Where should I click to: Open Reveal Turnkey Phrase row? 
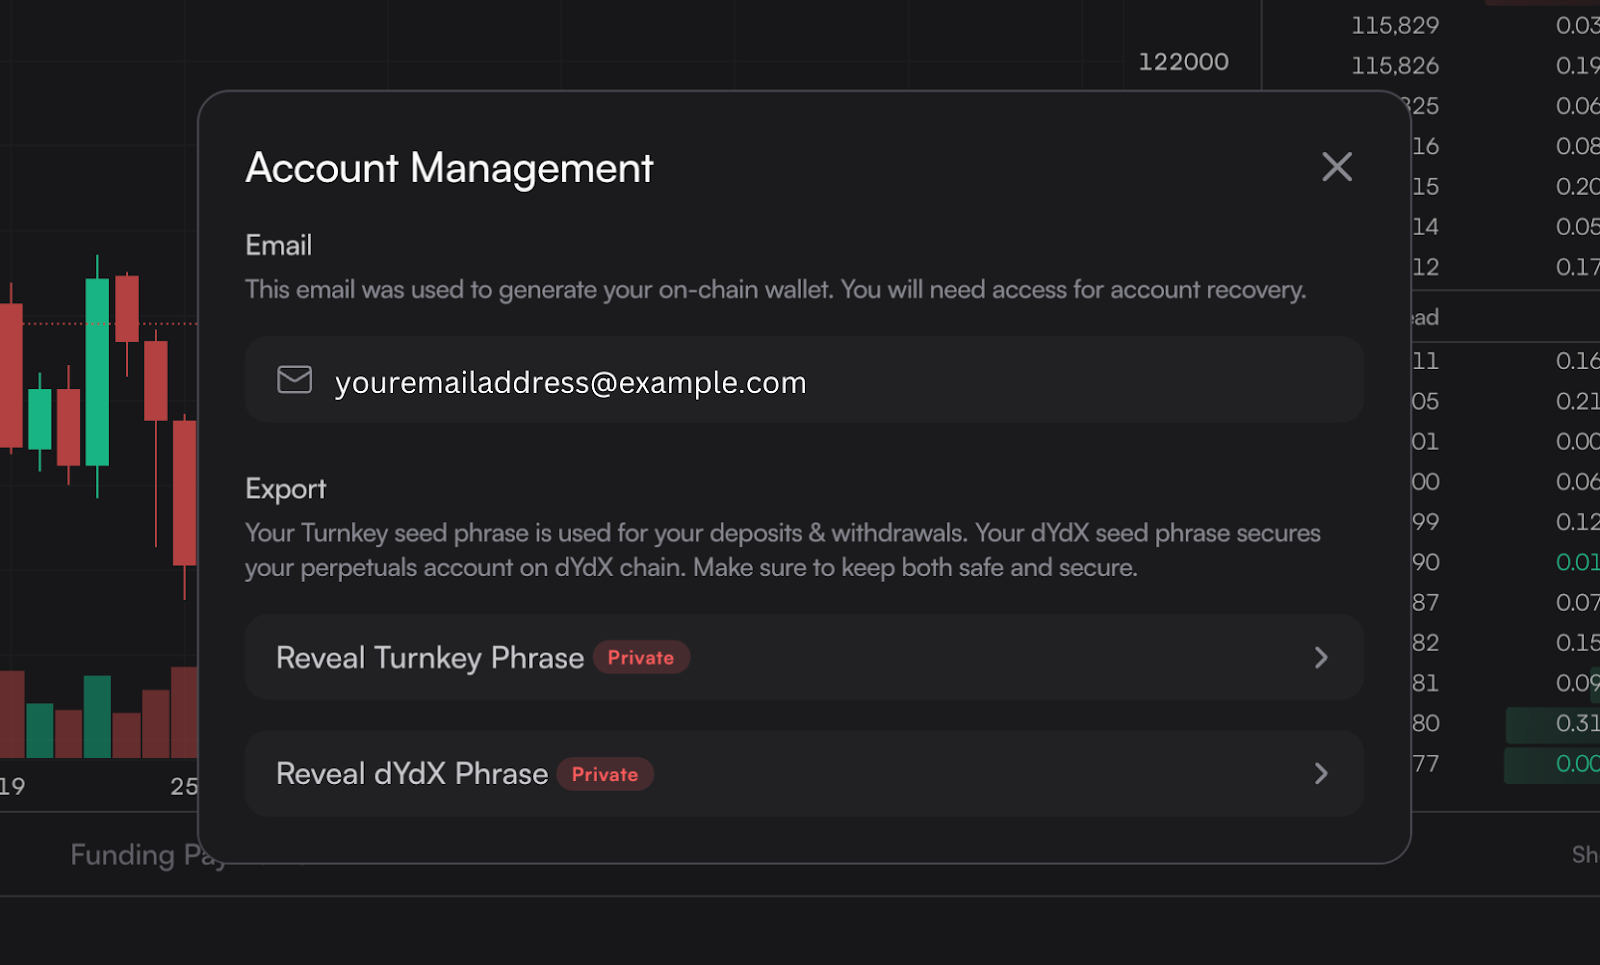(x=804, y=657)
